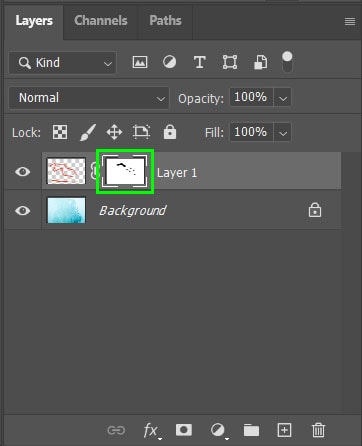The width and height of the screenshot is (362, 446).
Task: Filter for smart objects icon
Action: click(260, 62)
